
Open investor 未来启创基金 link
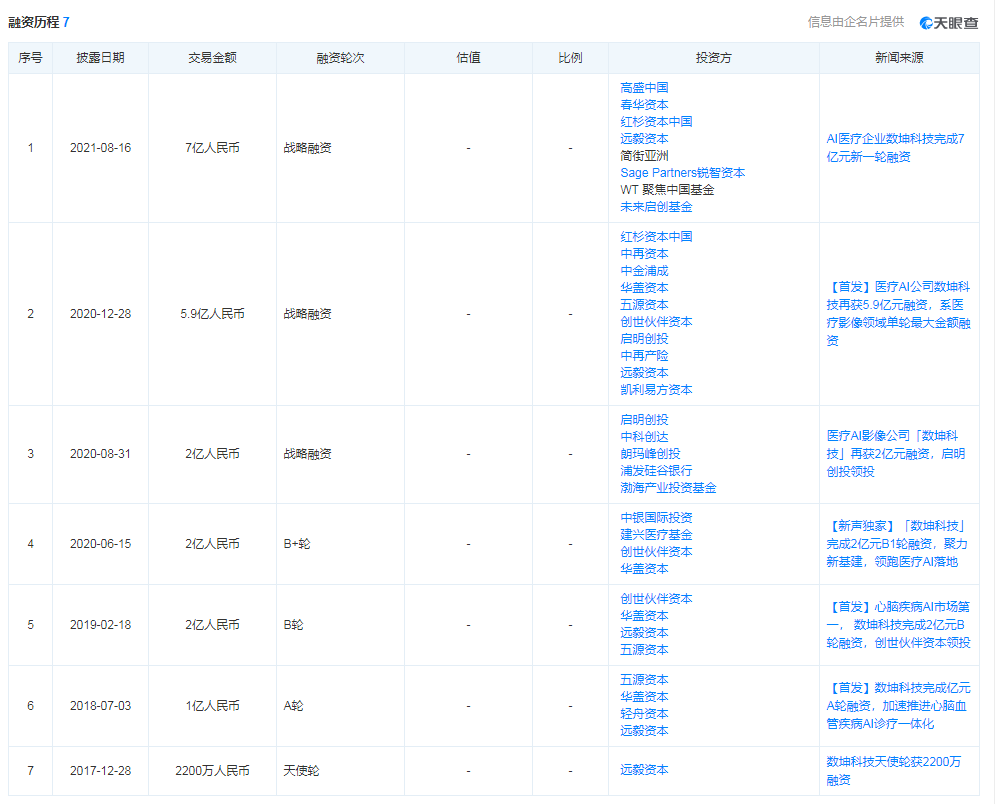click(x=656, y=207)
